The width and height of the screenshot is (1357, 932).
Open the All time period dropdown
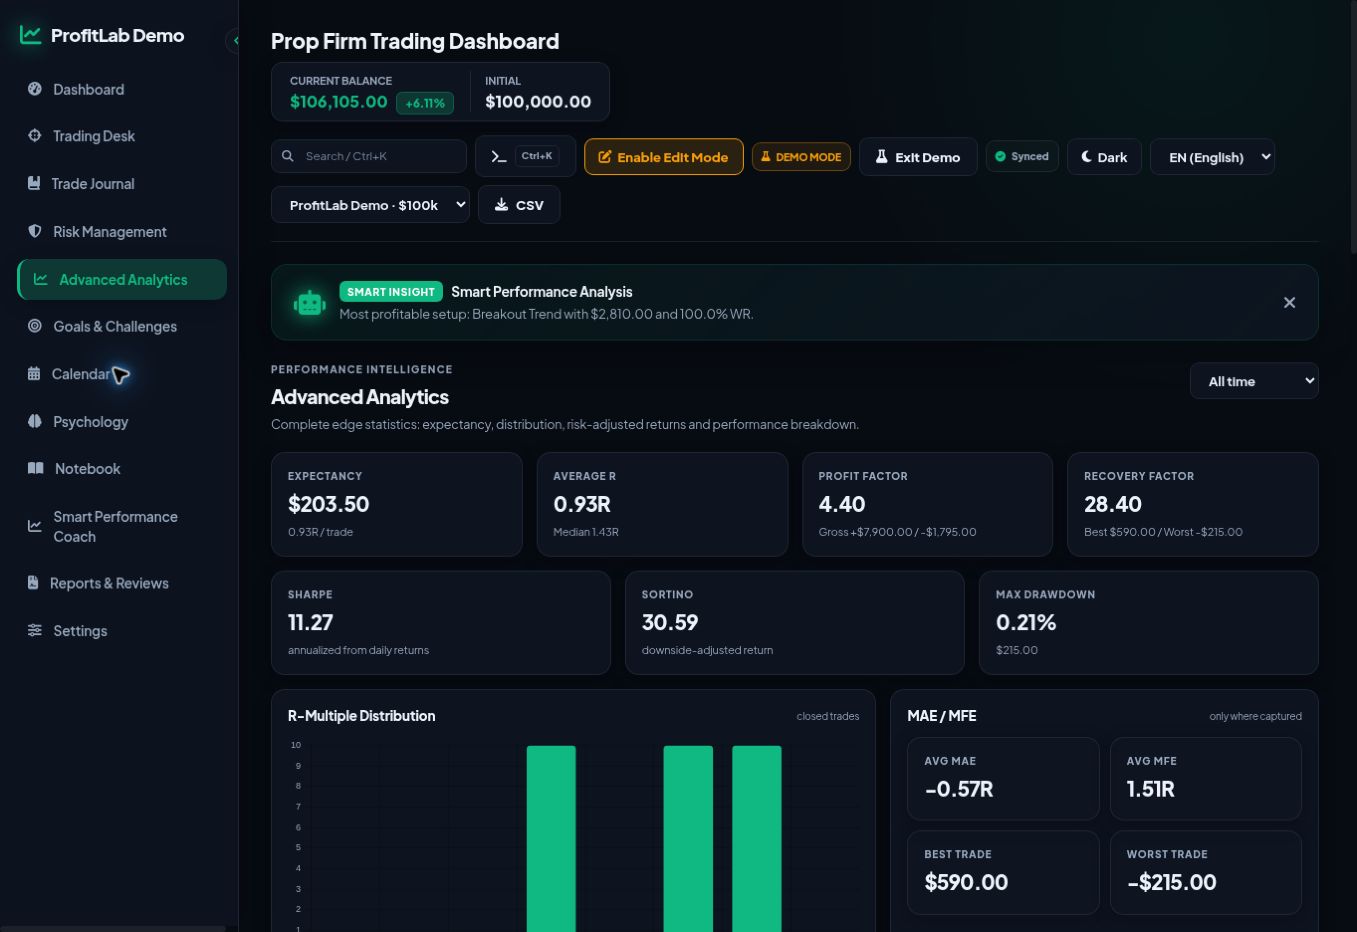1254,381
